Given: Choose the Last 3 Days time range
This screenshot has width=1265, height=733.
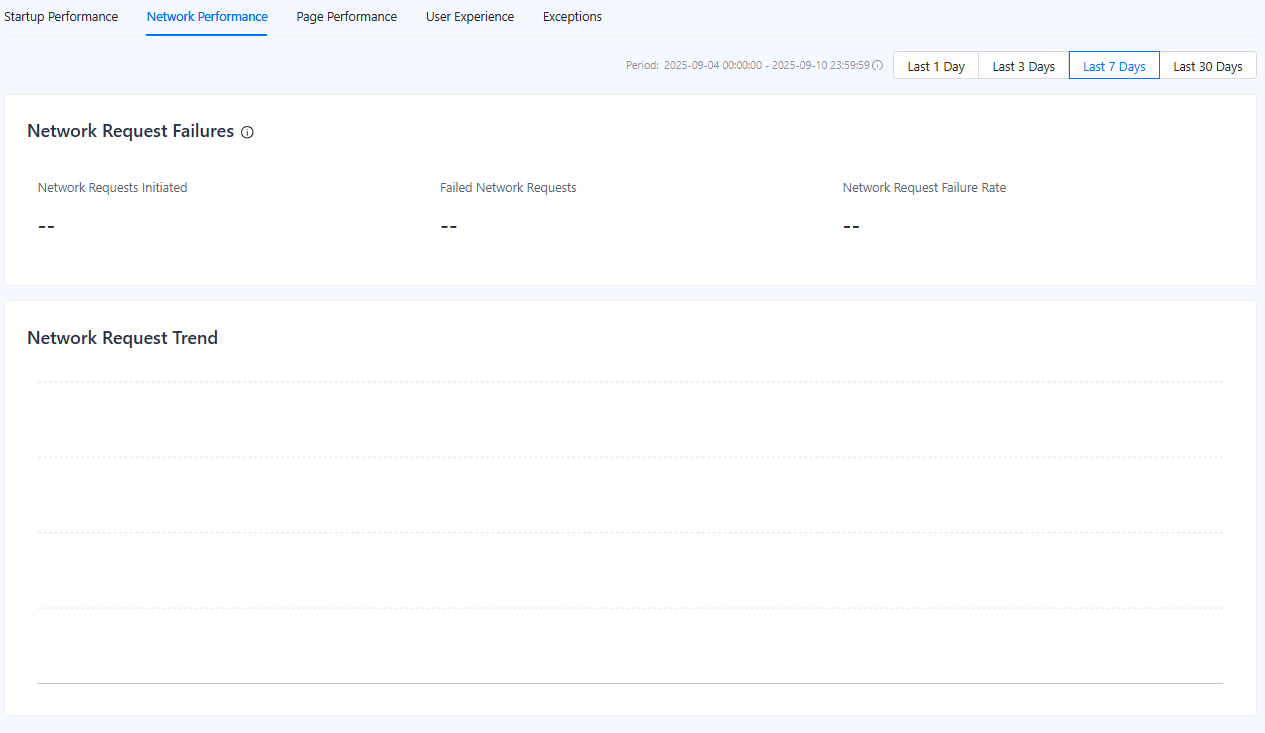Looking at the screenshot, I should click(1023, 66).
